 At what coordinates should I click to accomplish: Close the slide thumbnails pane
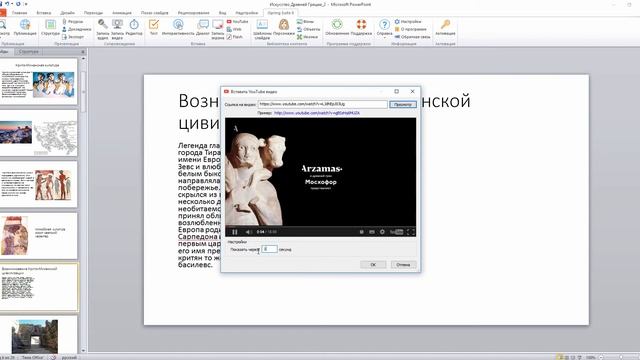pos(83,51)
